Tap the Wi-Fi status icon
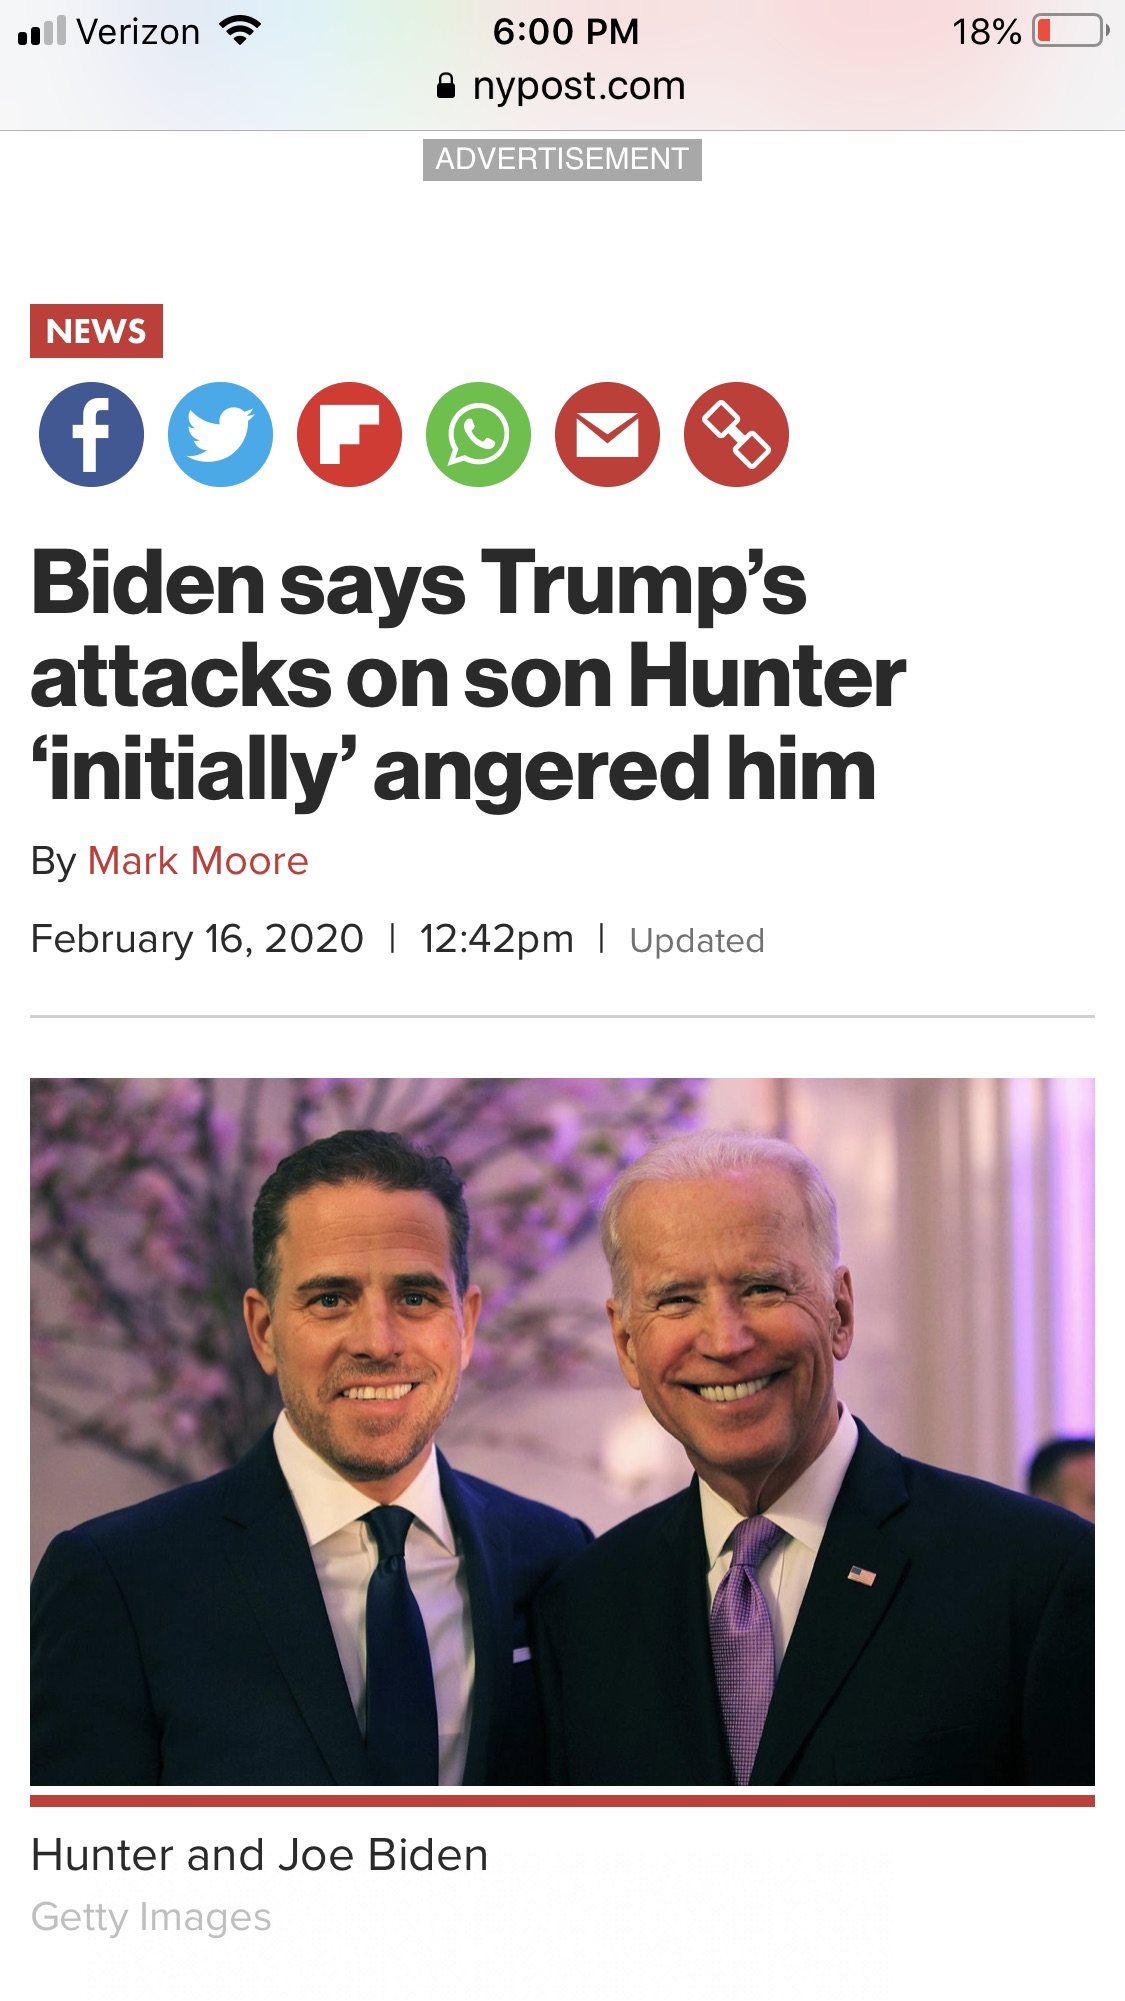 (x=239, y=31)
